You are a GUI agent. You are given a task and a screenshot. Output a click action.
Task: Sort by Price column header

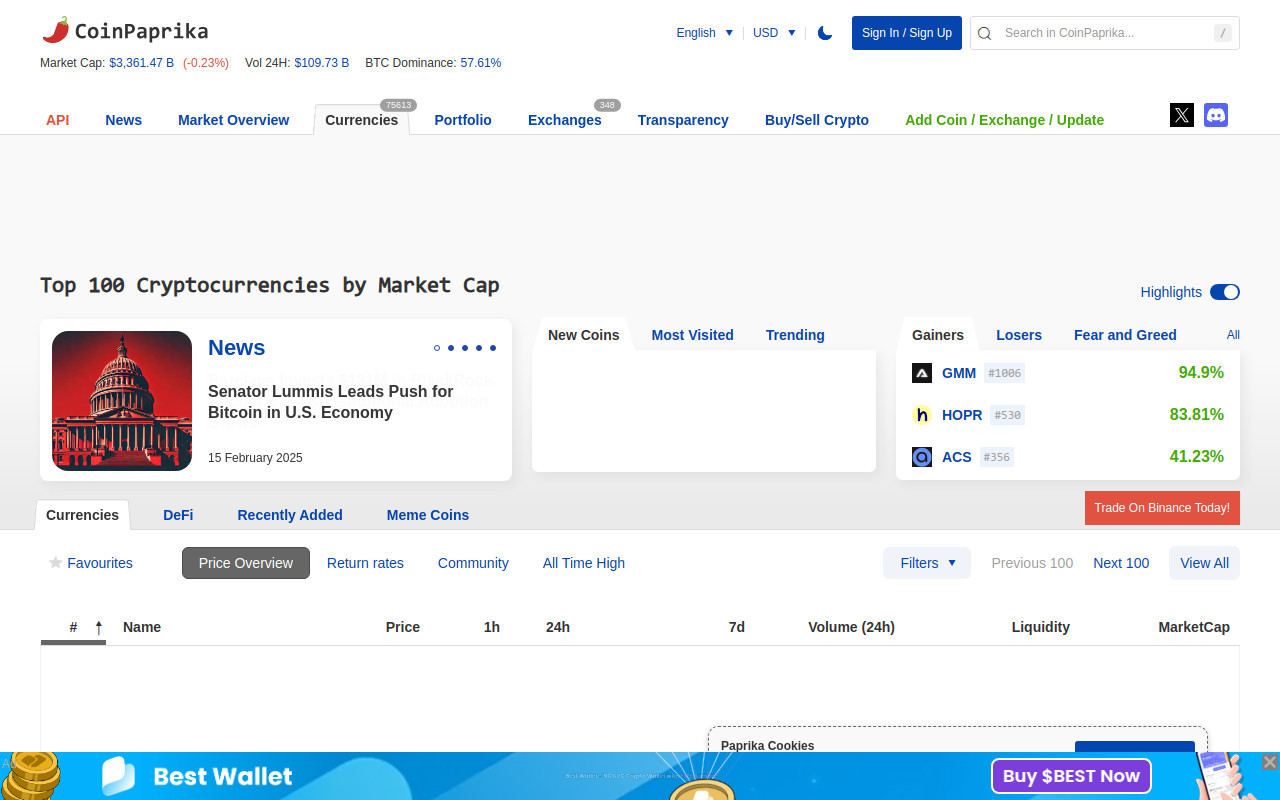[x=403, y=627]
